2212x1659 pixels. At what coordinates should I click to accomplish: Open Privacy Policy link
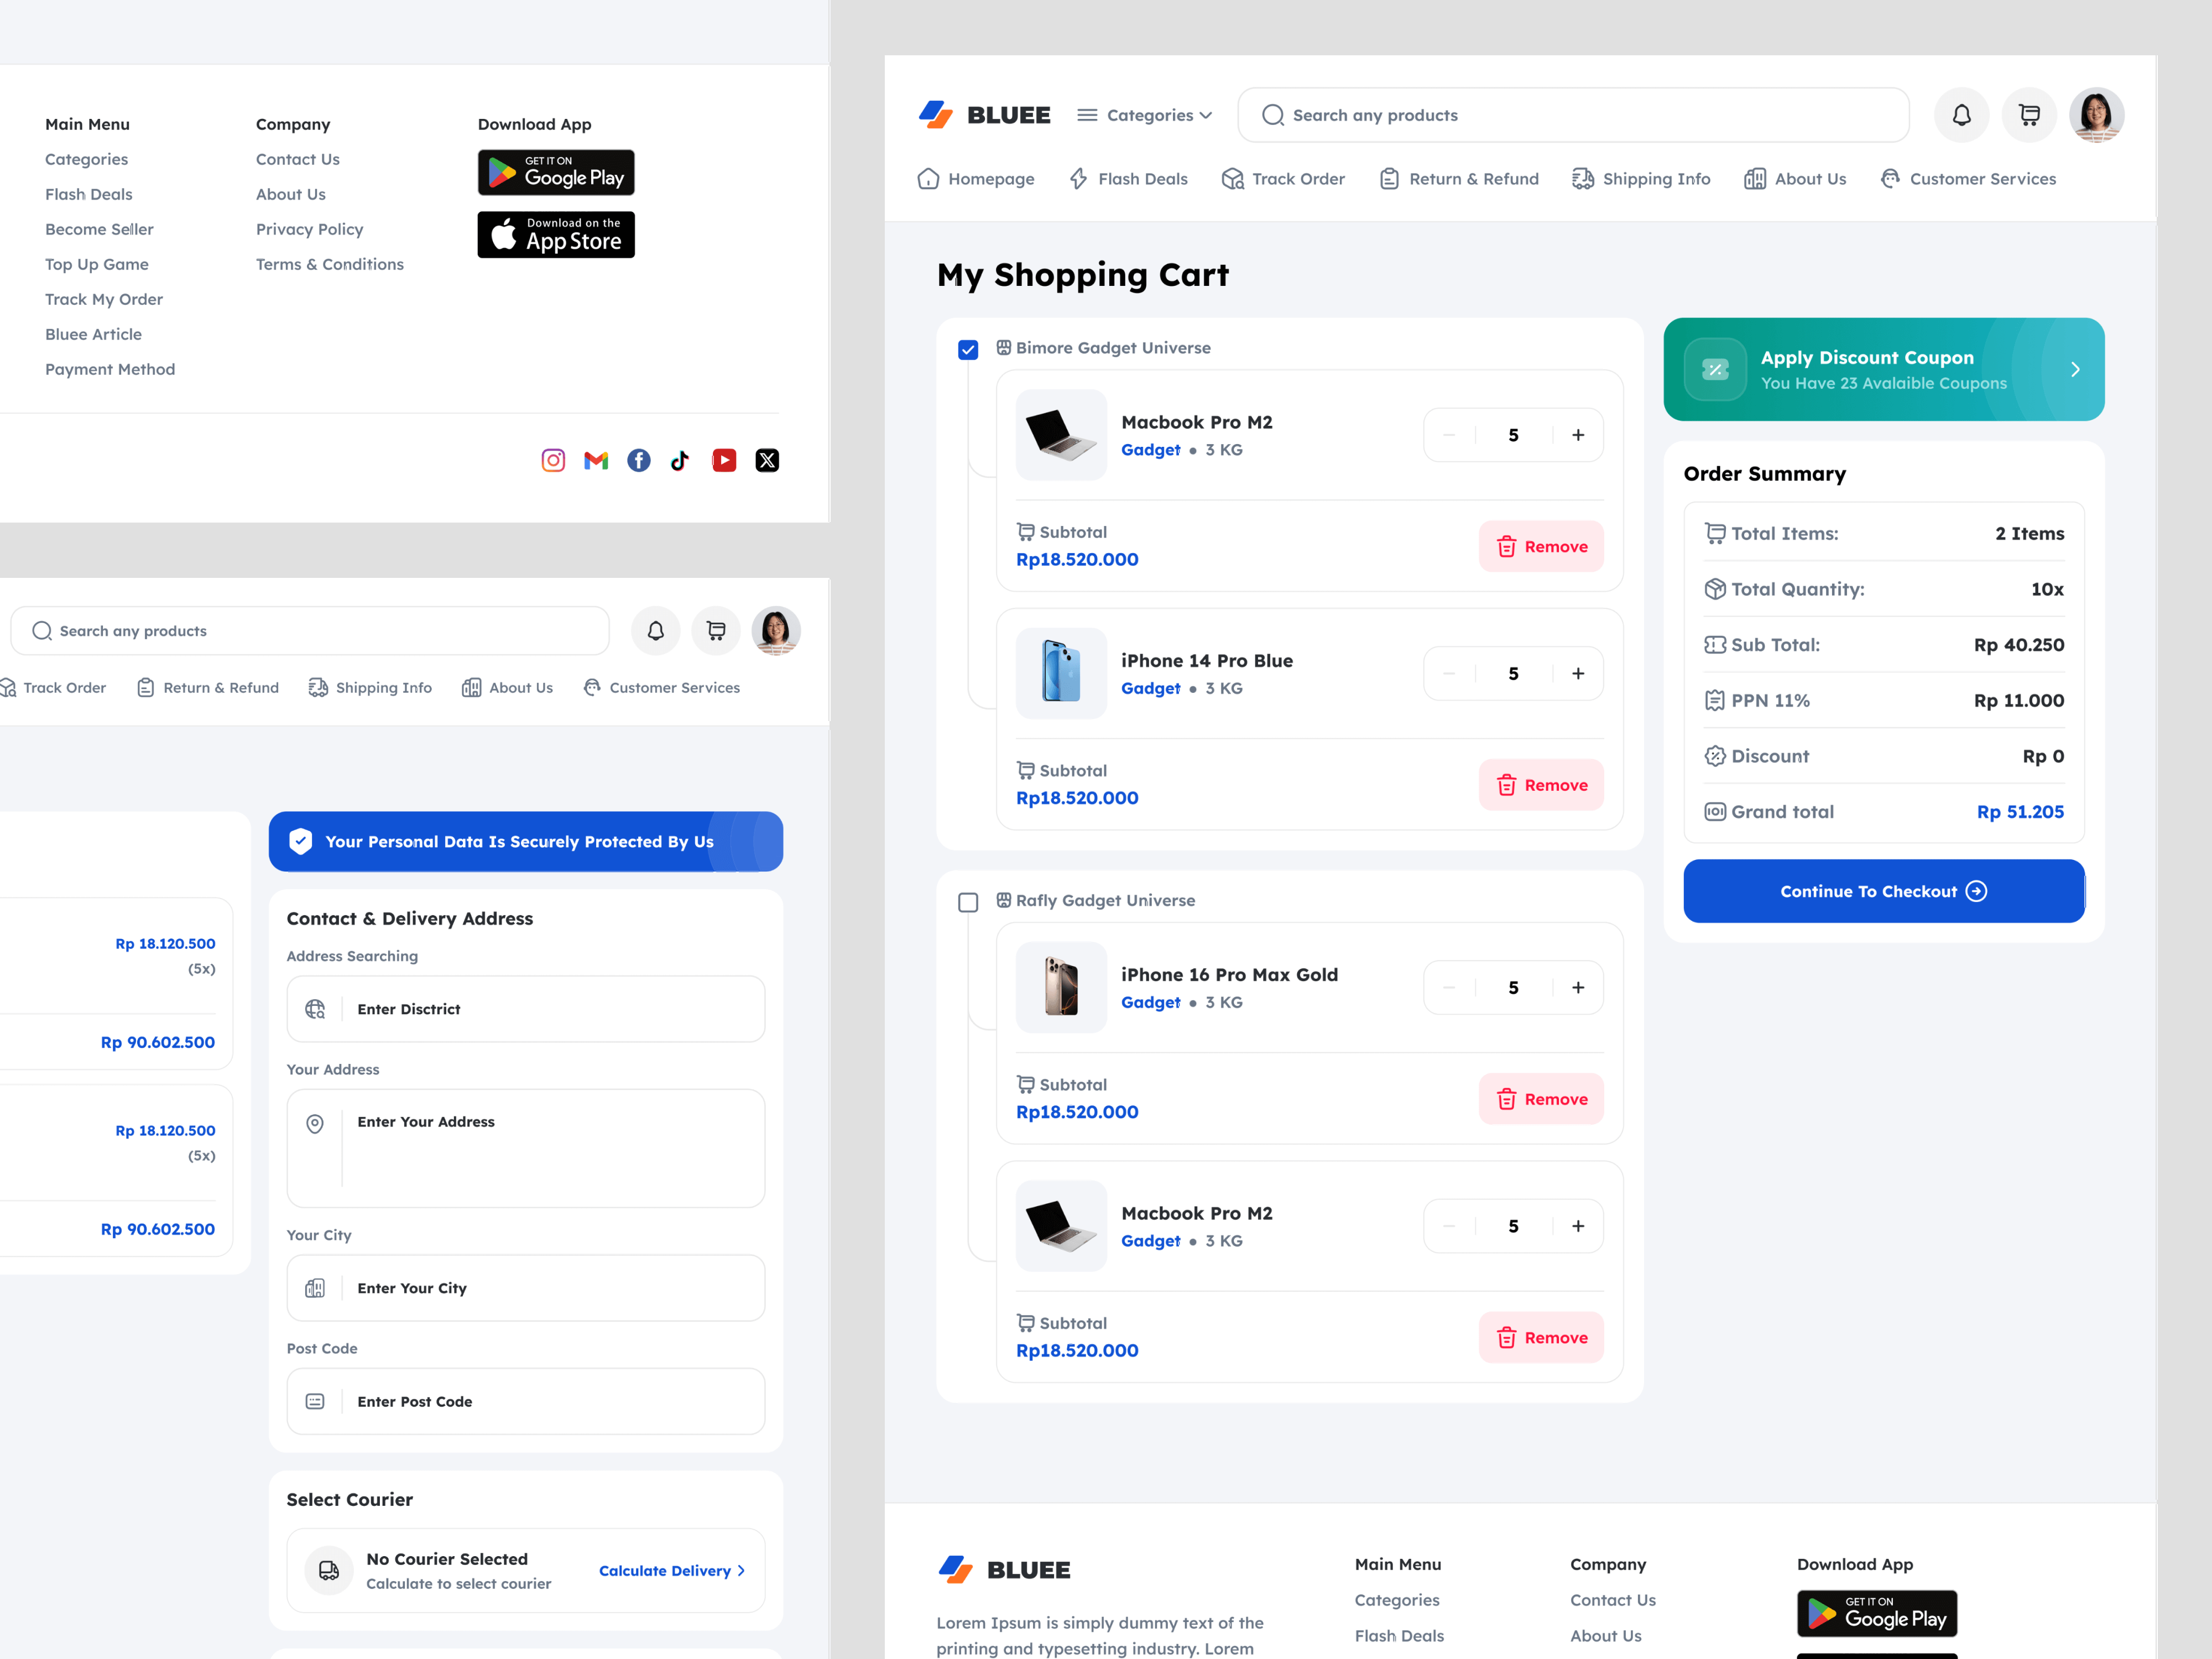click(309, 229)
